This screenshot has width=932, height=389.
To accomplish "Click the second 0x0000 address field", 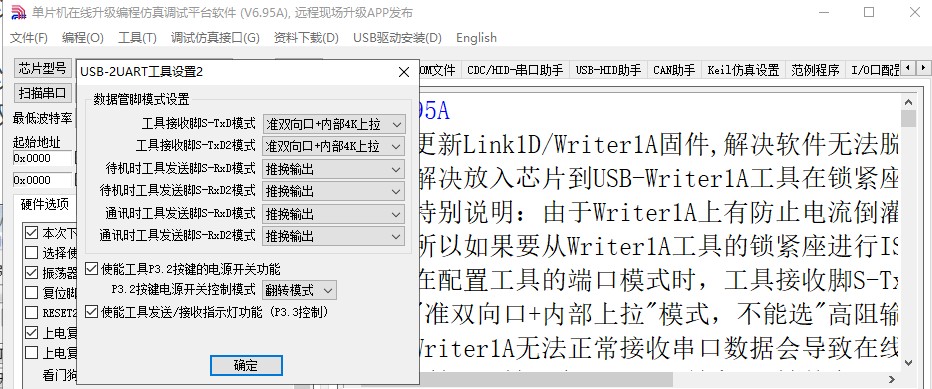I will point(42,180).
